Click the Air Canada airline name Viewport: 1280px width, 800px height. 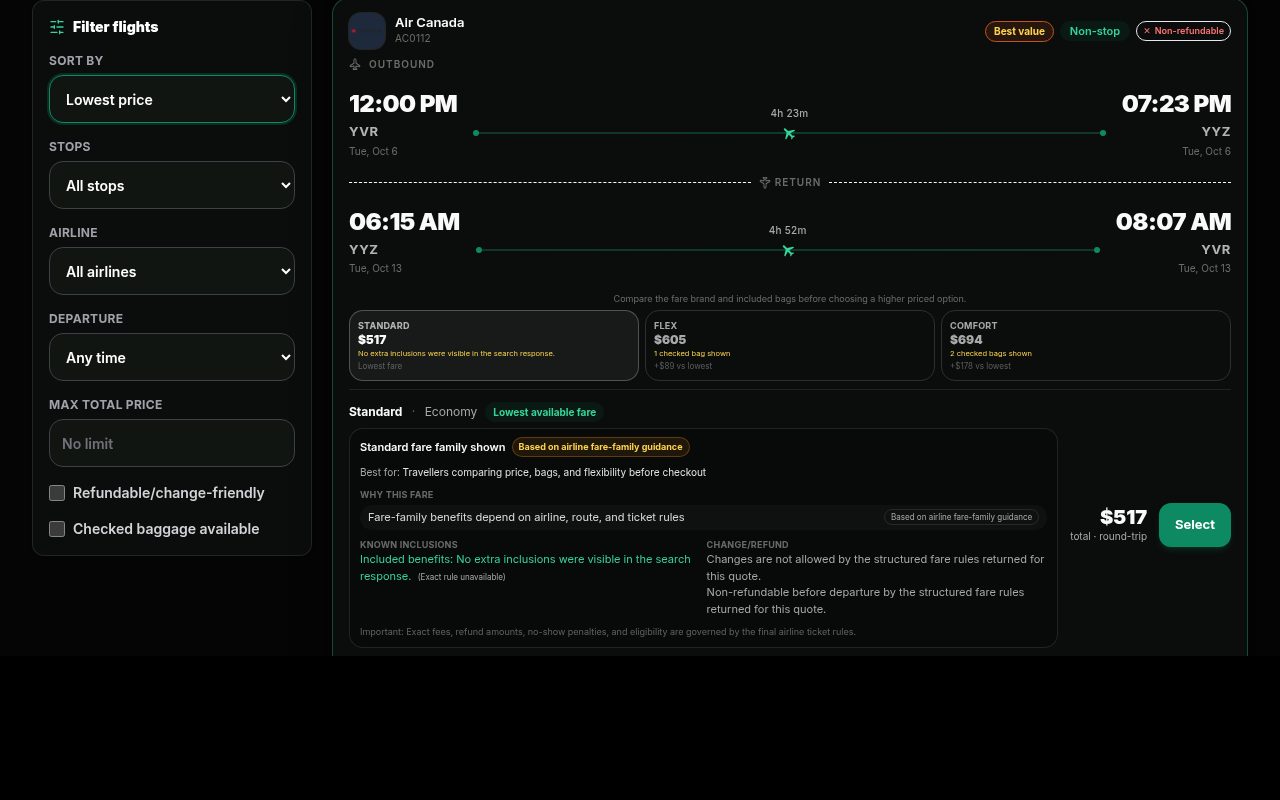(429, 22)
